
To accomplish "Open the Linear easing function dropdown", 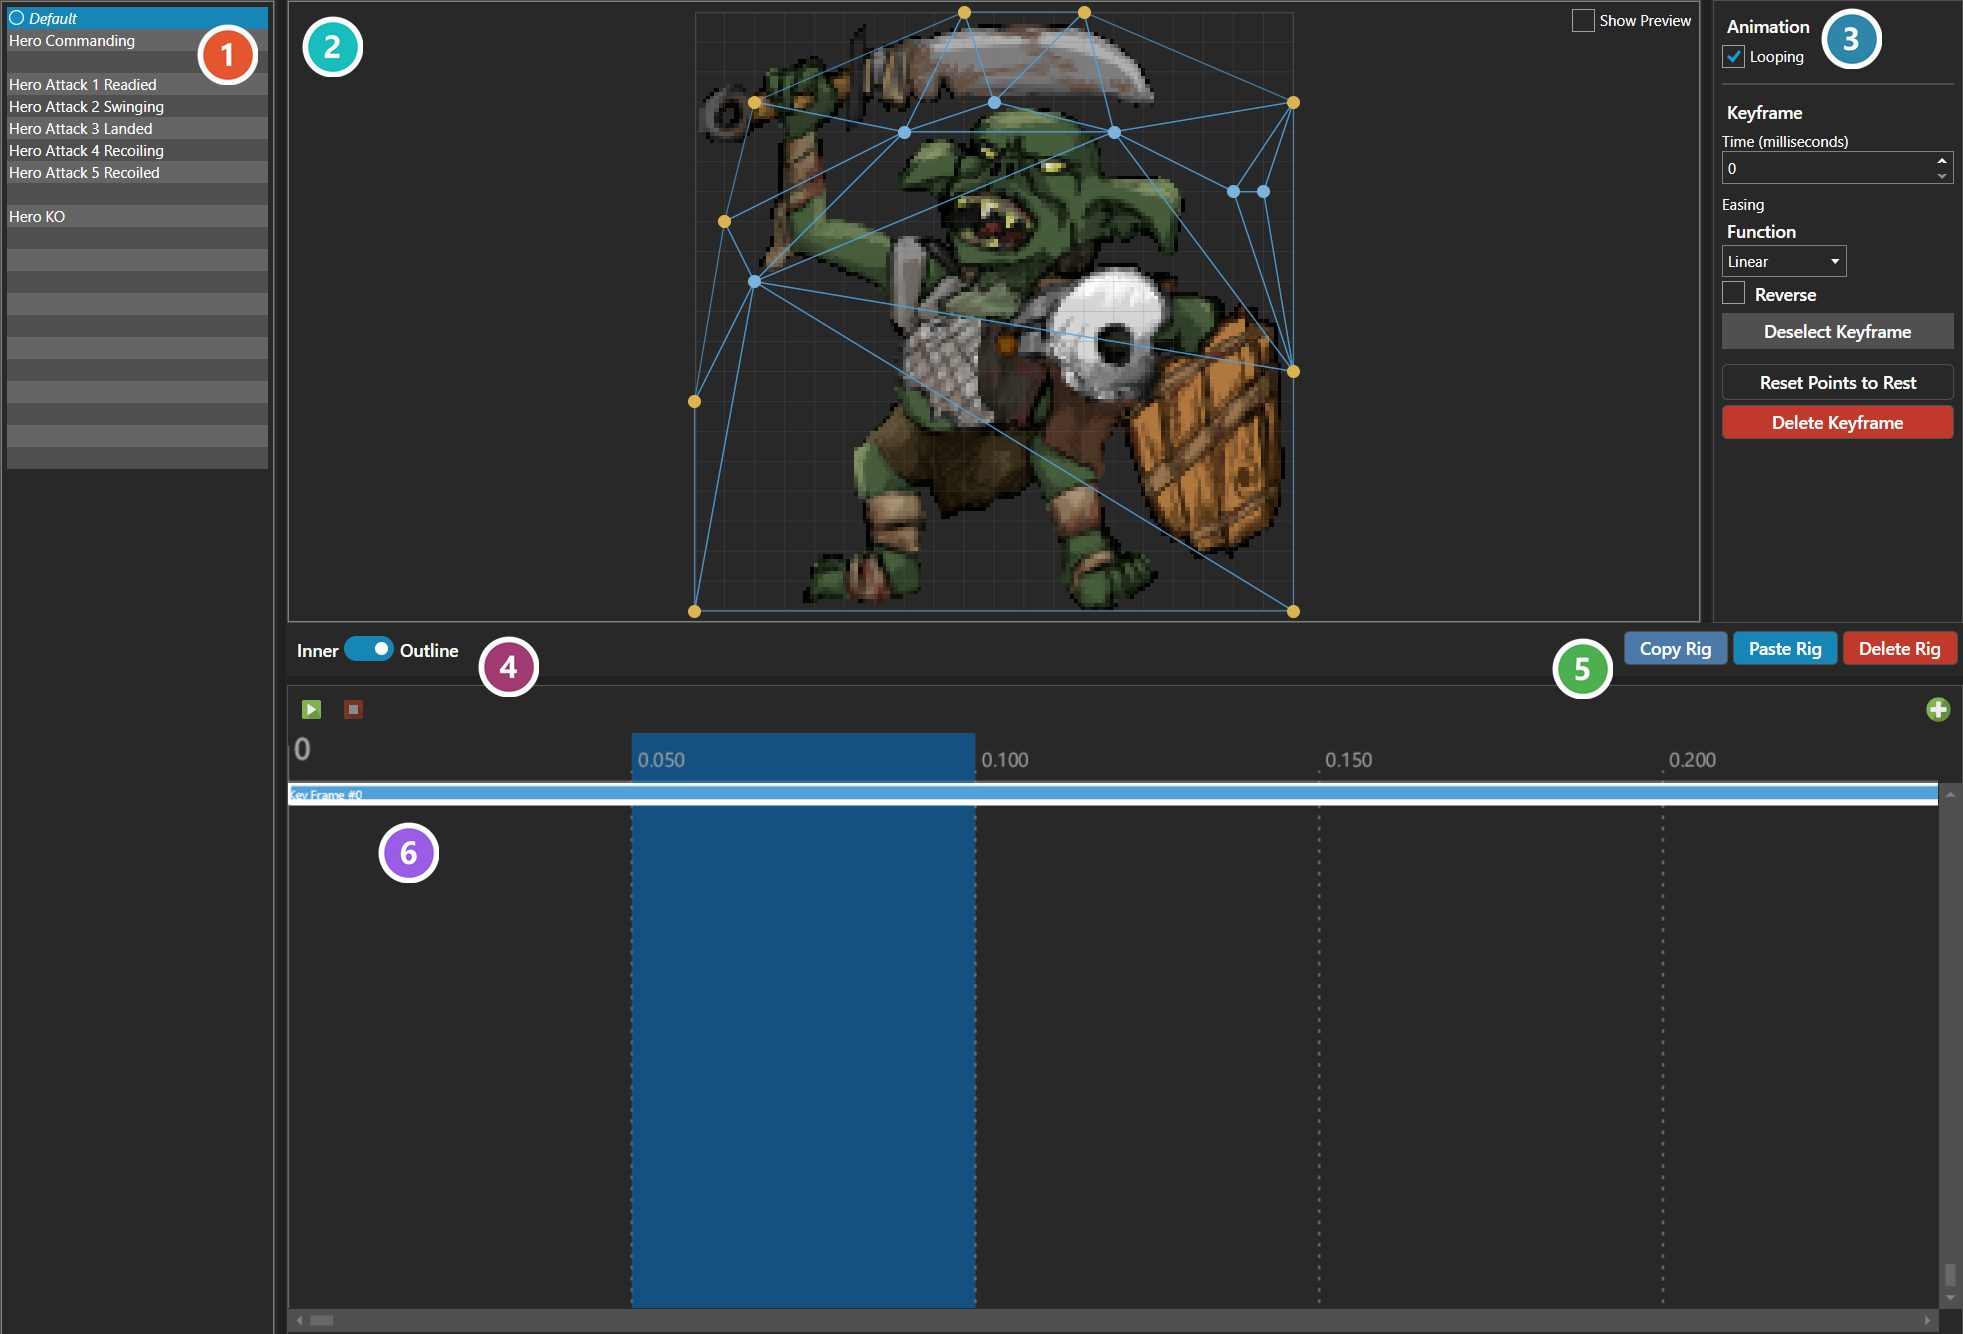I will tap(1783, 261).
